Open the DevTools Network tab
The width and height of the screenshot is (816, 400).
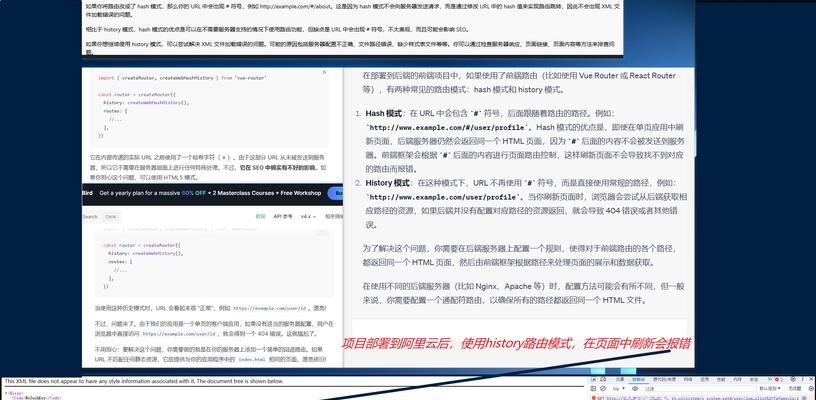pyautogui.click(x=688, y=380)
